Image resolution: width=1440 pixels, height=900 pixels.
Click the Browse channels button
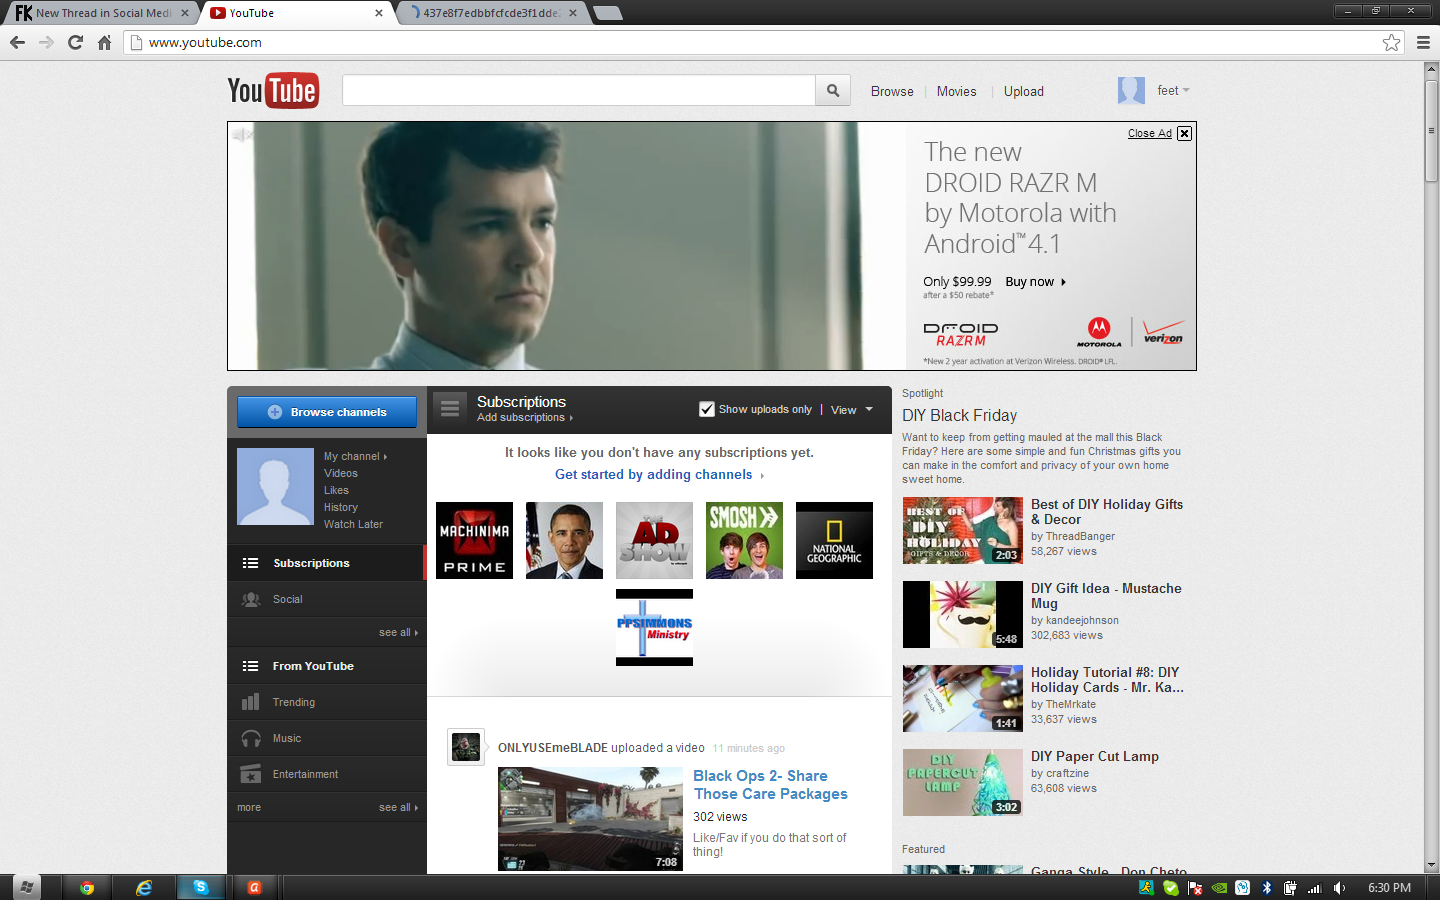[327, 412]
